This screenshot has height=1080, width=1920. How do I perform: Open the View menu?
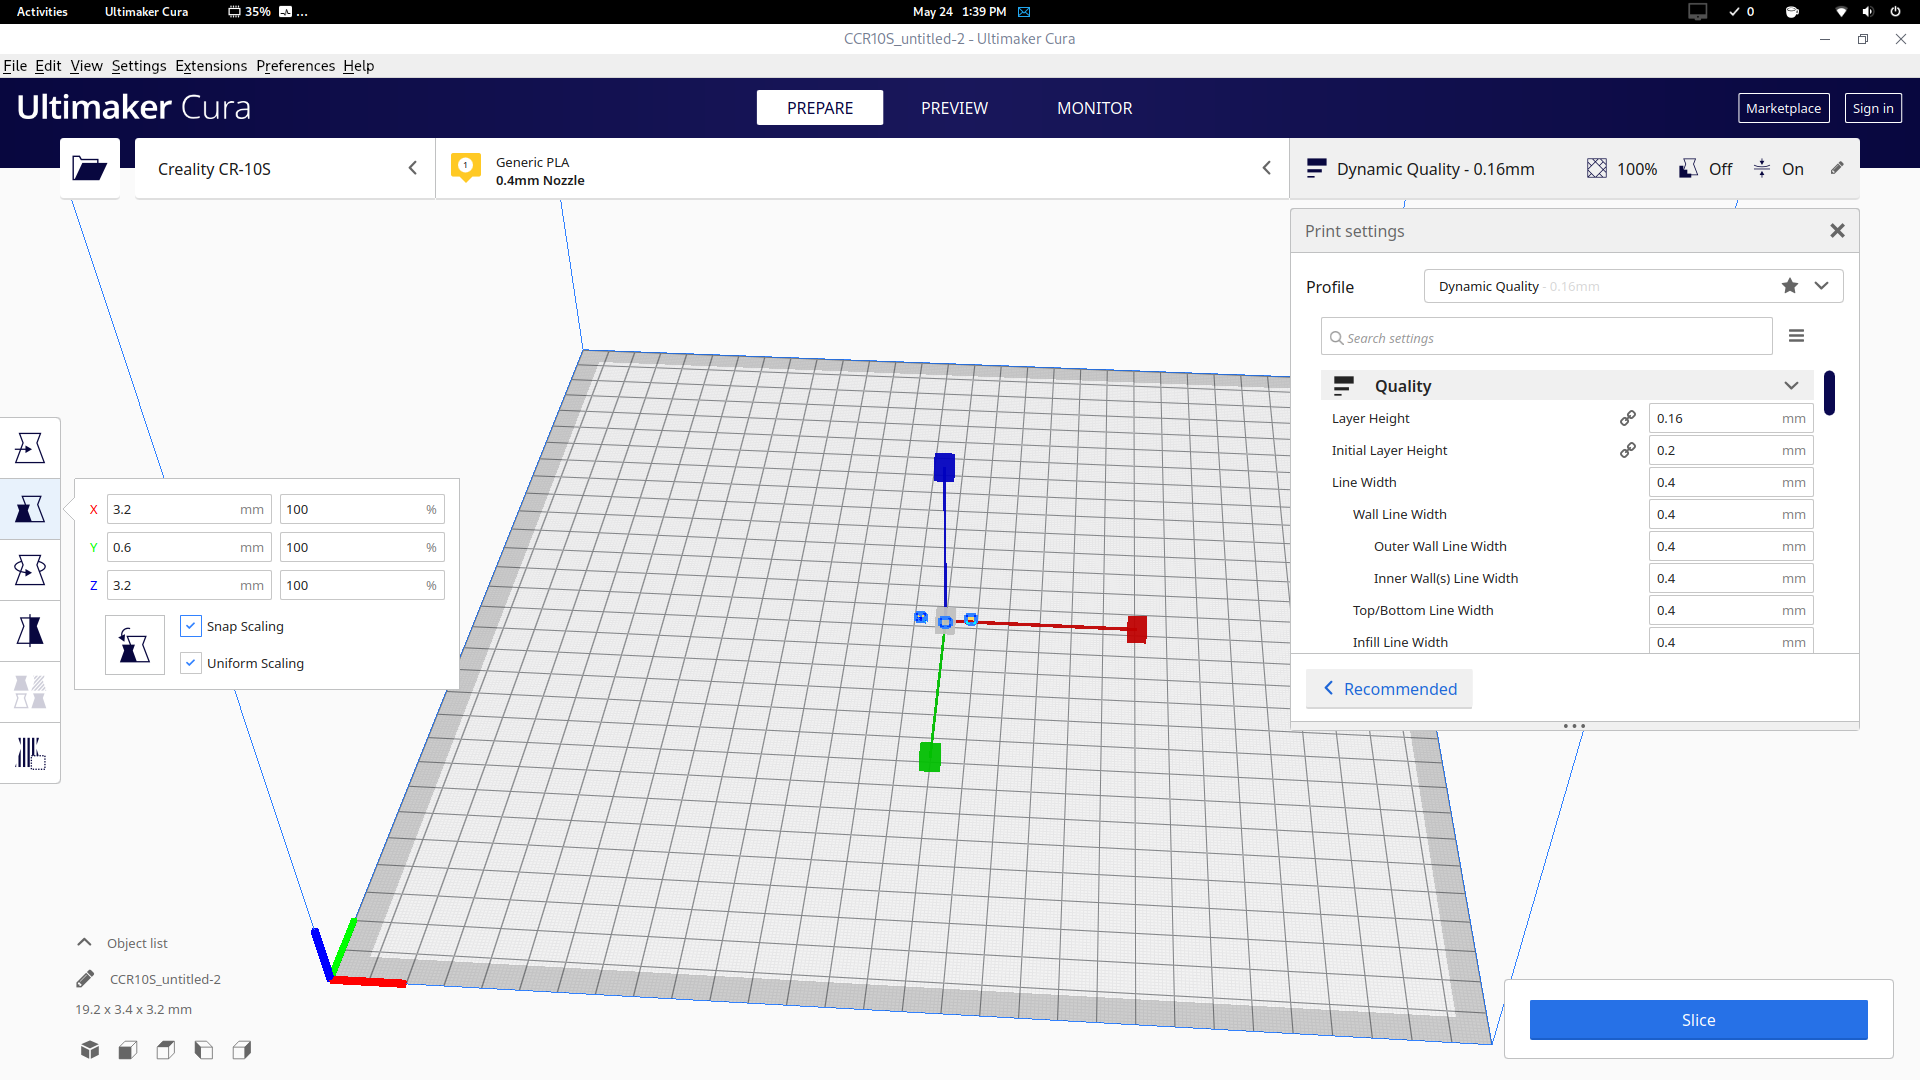(86, 66)
